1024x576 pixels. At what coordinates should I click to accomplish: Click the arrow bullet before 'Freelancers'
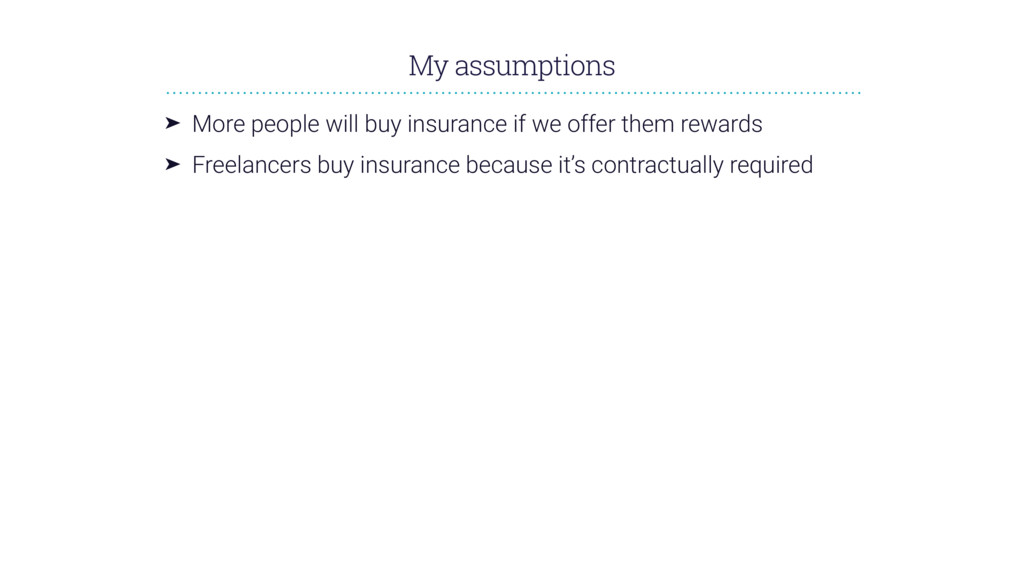(172, 164)
